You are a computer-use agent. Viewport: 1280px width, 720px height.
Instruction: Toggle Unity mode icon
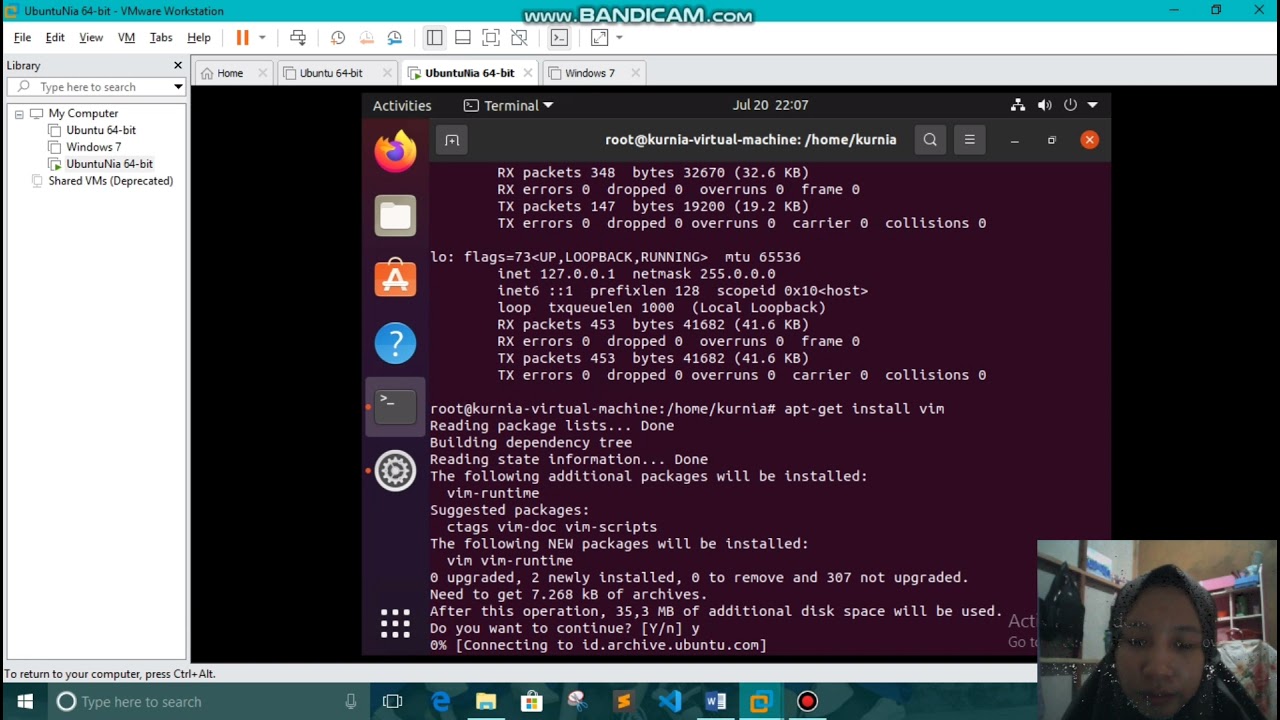coord(519,37)
